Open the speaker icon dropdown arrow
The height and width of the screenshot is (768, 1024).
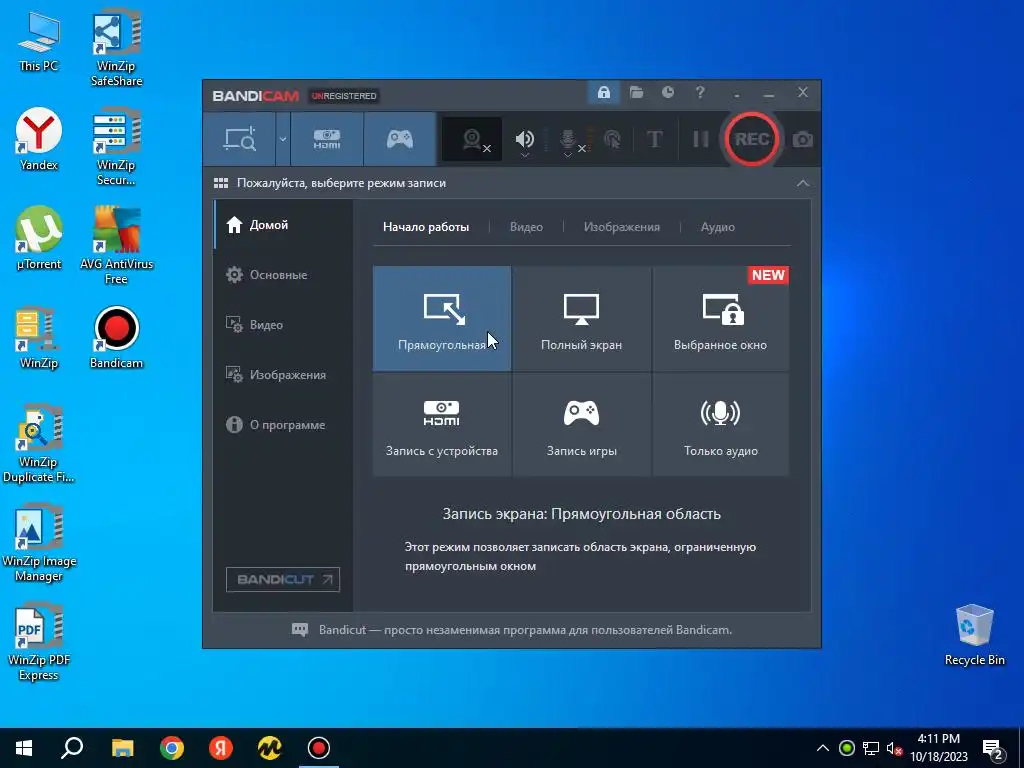pyautogui.click(x=524, y=155)
